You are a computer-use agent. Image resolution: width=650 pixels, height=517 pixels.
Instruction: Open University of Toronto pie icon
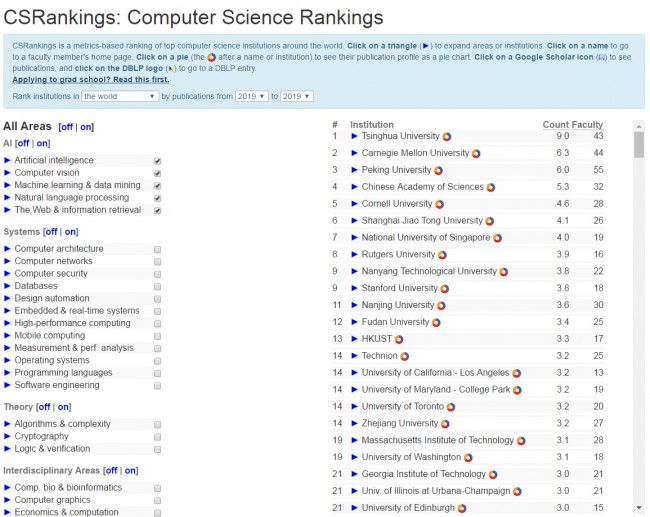point(451,407)
